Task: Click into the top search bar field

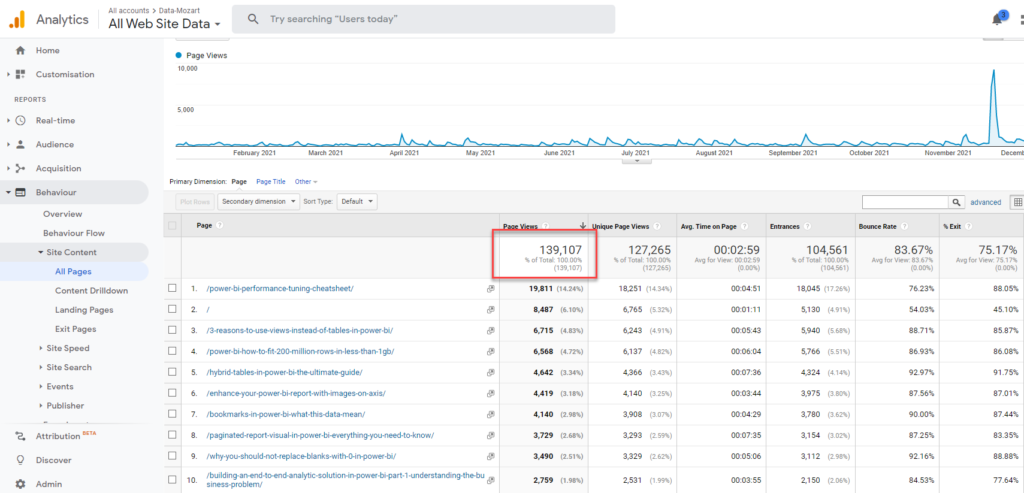Action: pos(423,20)
